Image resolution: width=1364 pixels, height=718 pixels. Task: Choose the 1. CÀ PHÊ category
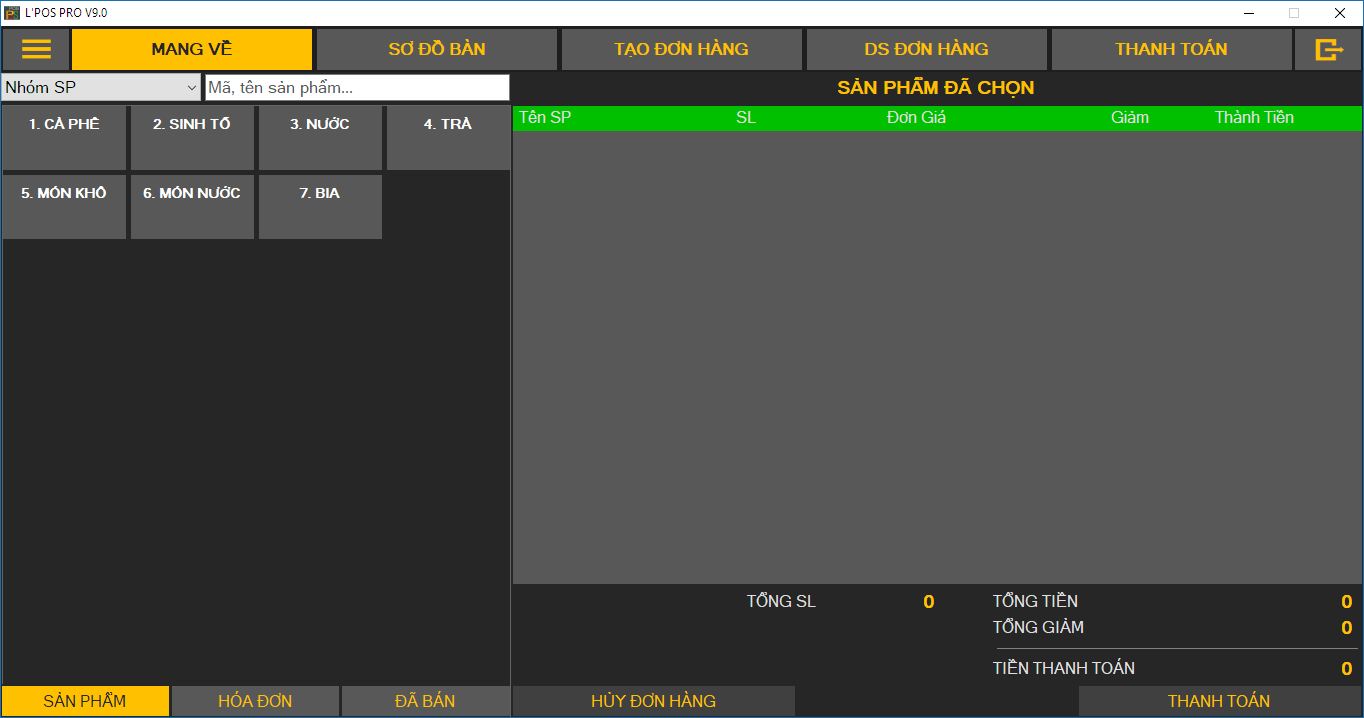tap(64, 138)
